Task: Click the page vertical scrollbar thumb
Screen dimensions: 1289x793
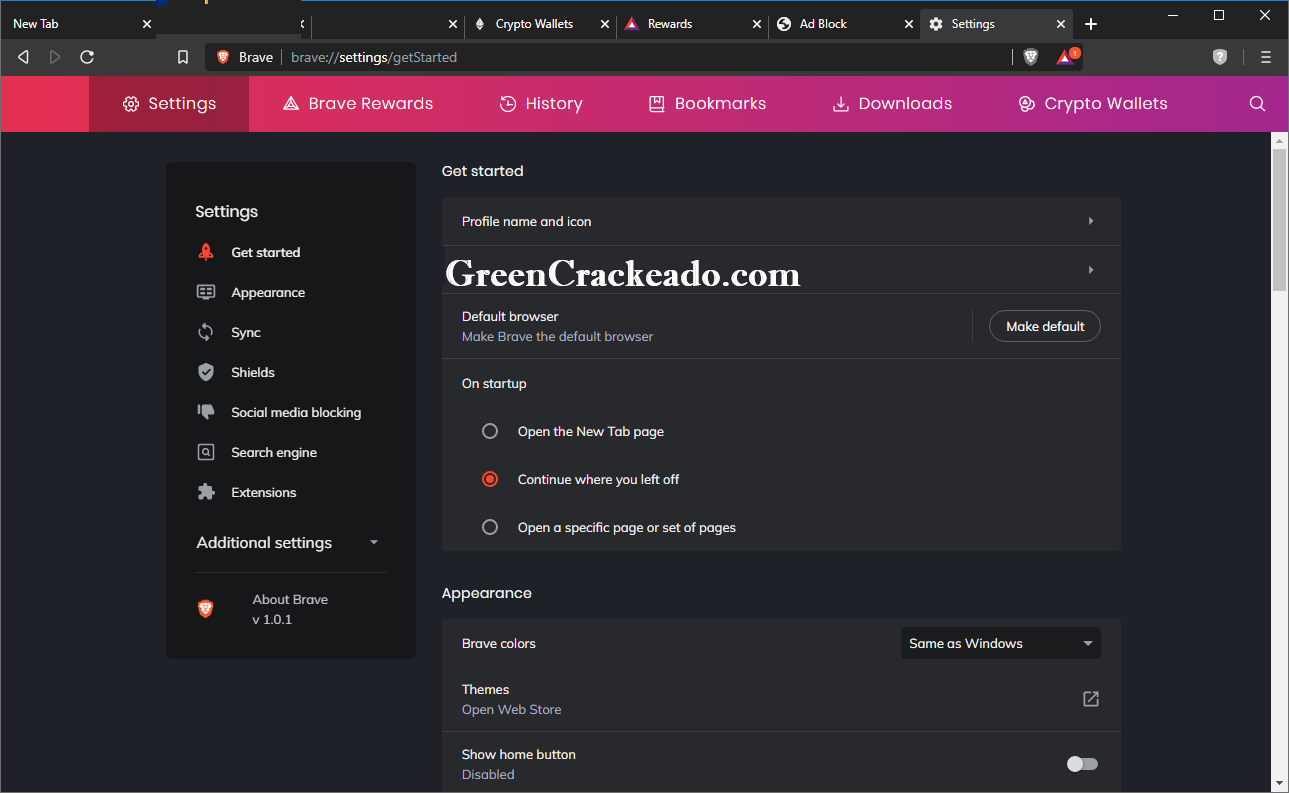Action: (1280, 220)
